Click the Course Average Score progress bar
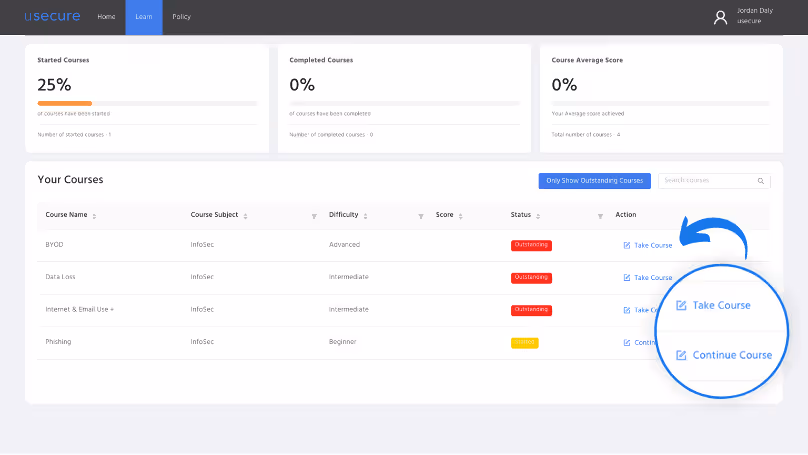 coord(661,104)
